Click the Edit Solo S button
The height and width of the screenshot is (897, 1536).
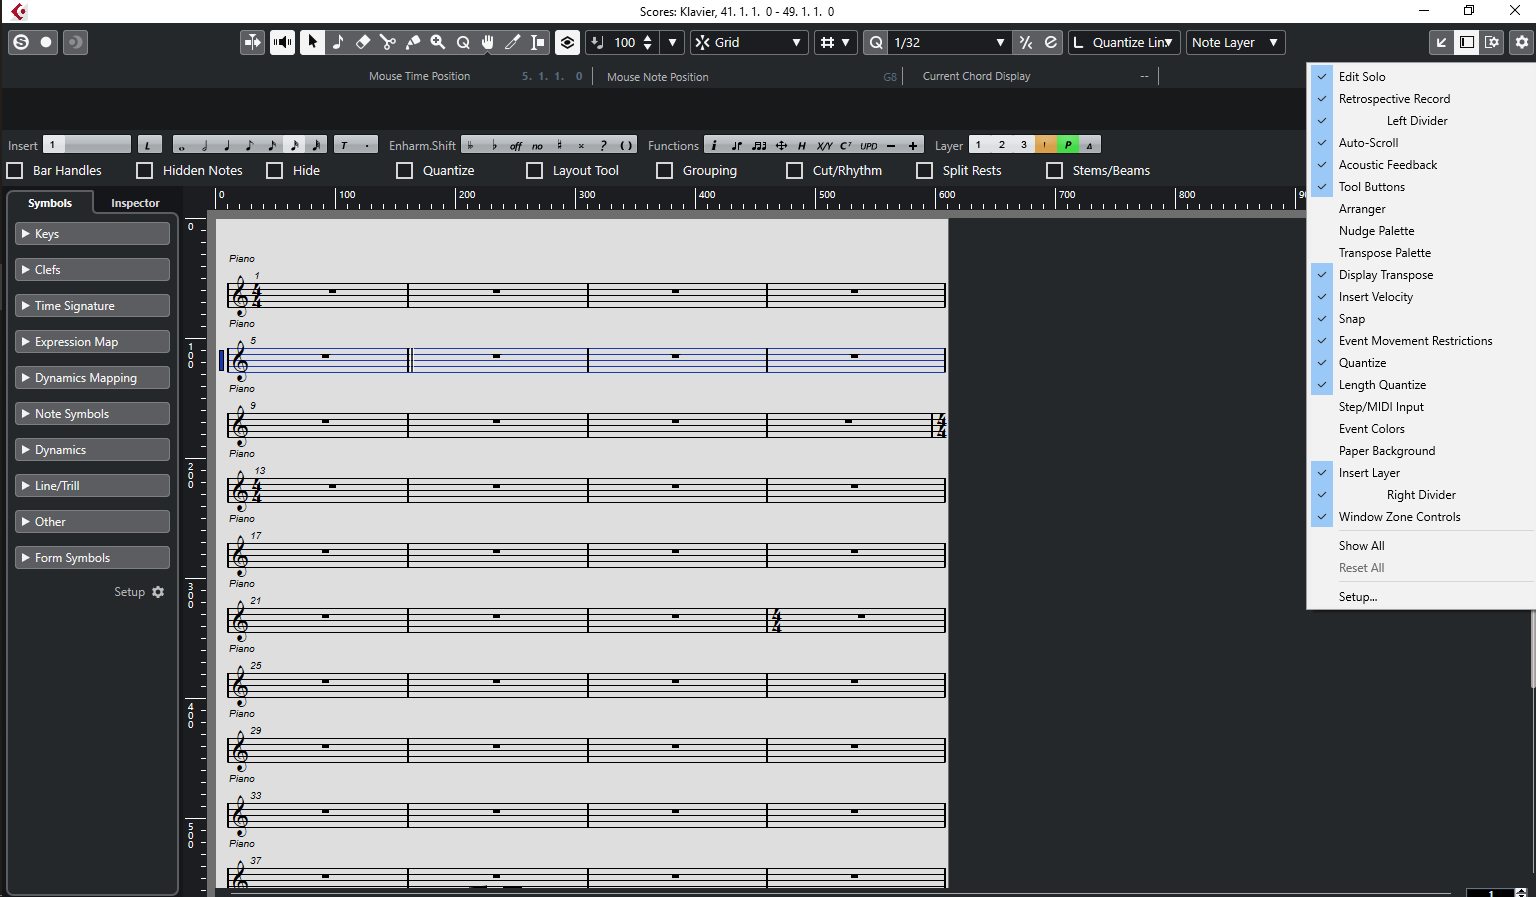pos(21,42)
